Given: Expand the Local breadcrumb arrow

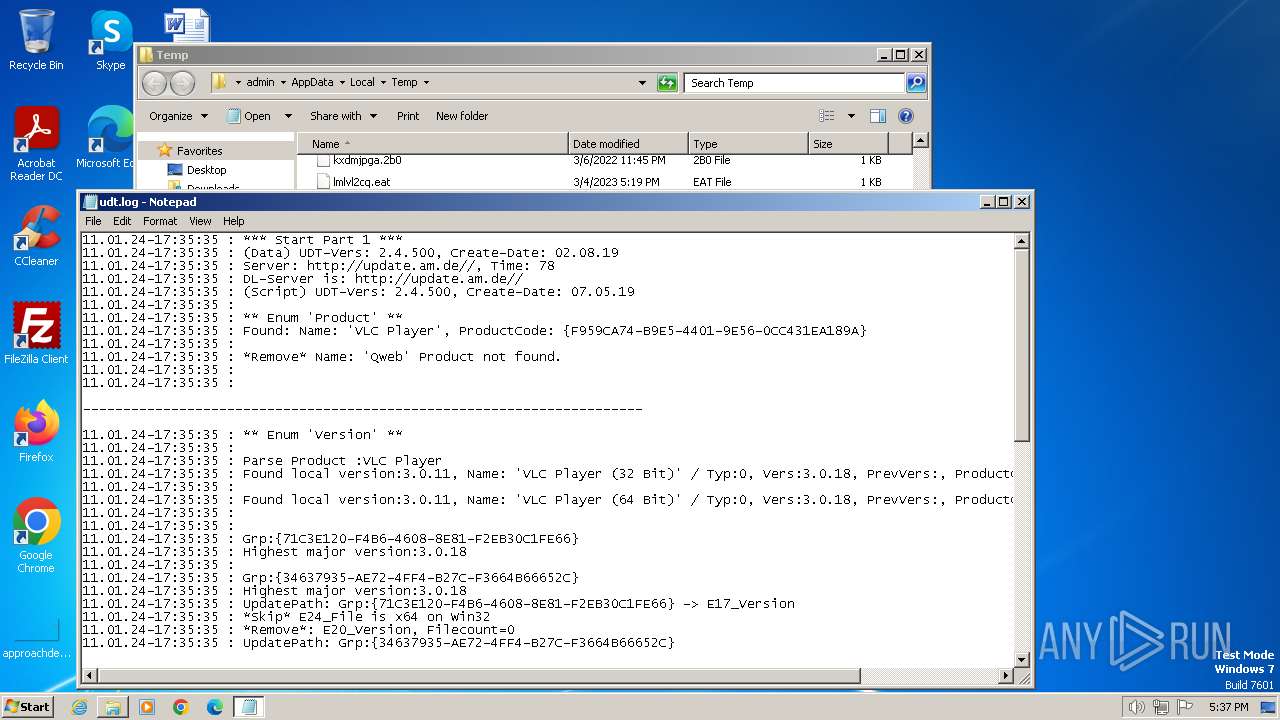Looking at the screenshot, I should pyautogui.click(x=383, y=83).
